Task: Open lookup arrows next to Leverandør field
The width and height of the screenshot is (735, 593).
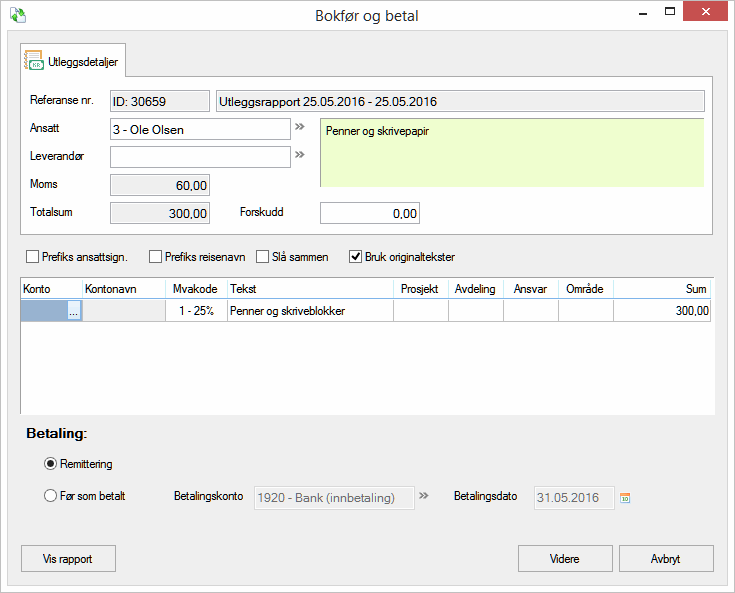Action: tap(299, 155)
